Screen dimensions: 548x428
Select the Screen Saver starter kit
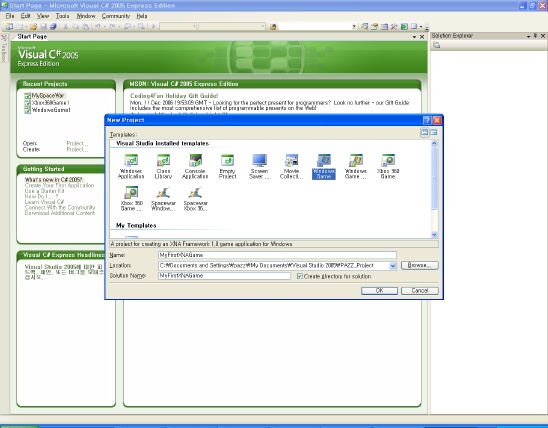coord(259,167)
